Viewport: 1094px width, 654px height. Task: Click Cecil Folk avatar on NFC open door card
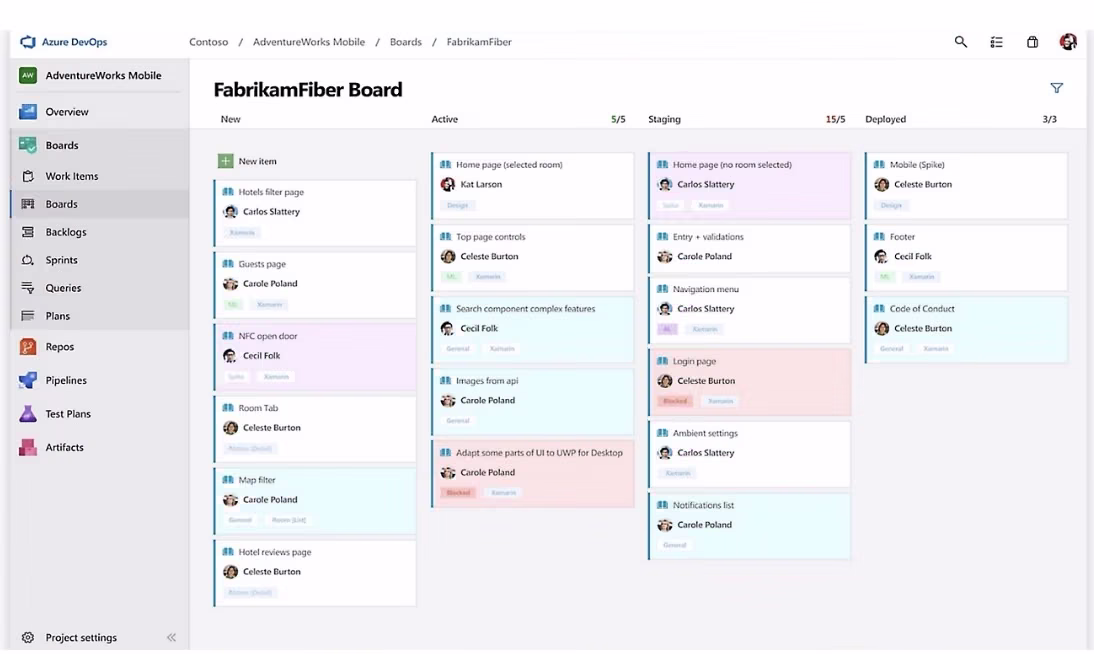coord(230,355)
